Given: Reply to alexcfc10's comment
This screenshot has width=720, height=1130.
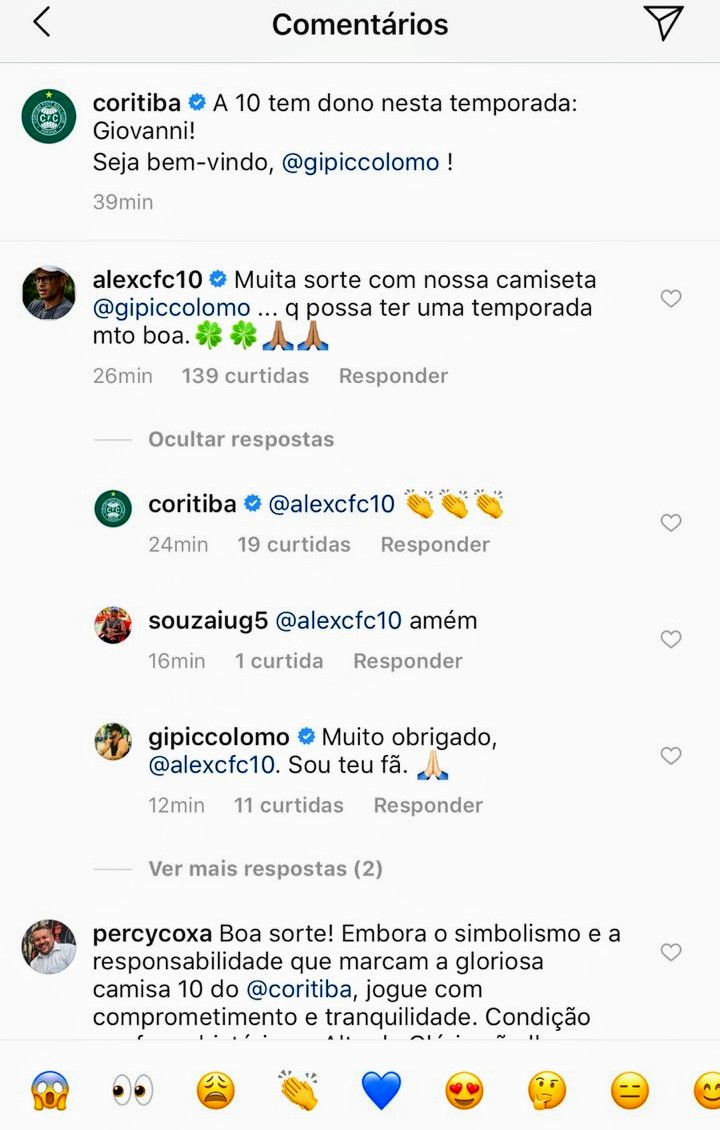Looking at the screenshot, I should pyautogui.click(x=393, y=376).
